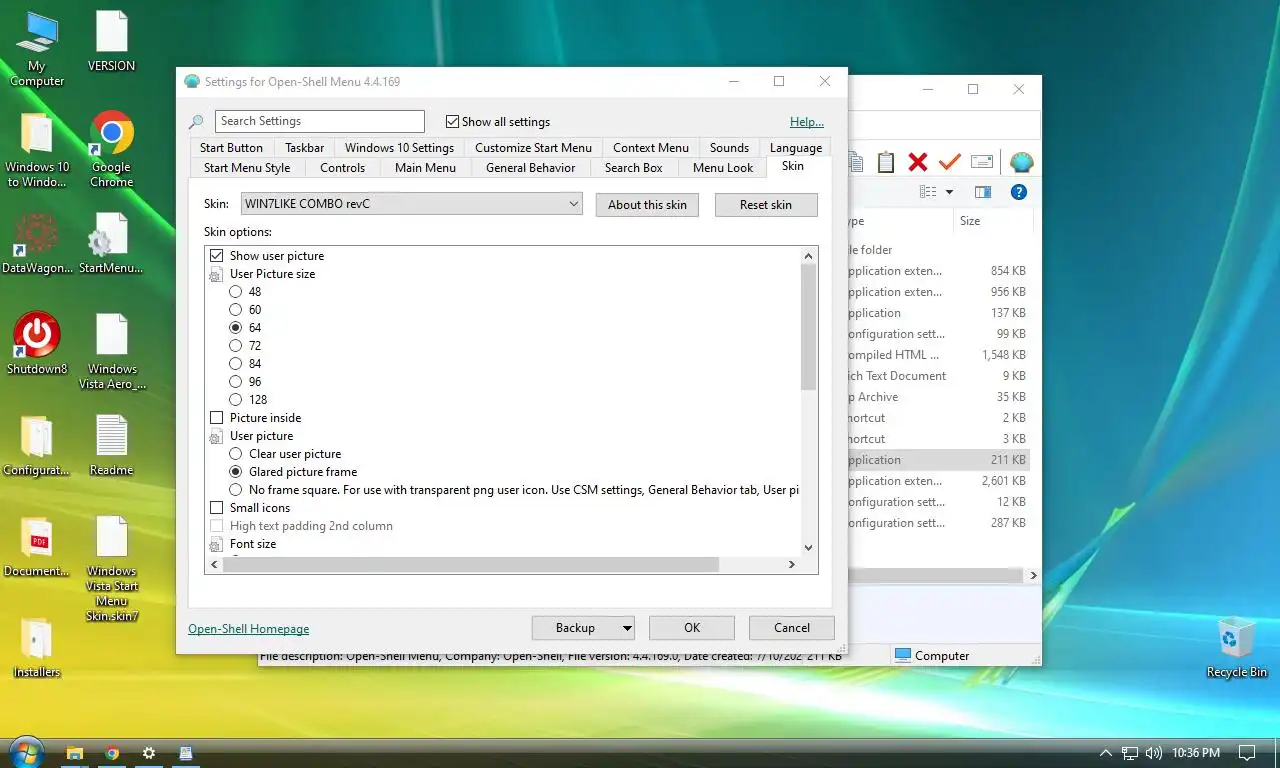The image size is (1280, 768).
Task: Select the Windows Vista Aero file icon
Action: point(111,352)
